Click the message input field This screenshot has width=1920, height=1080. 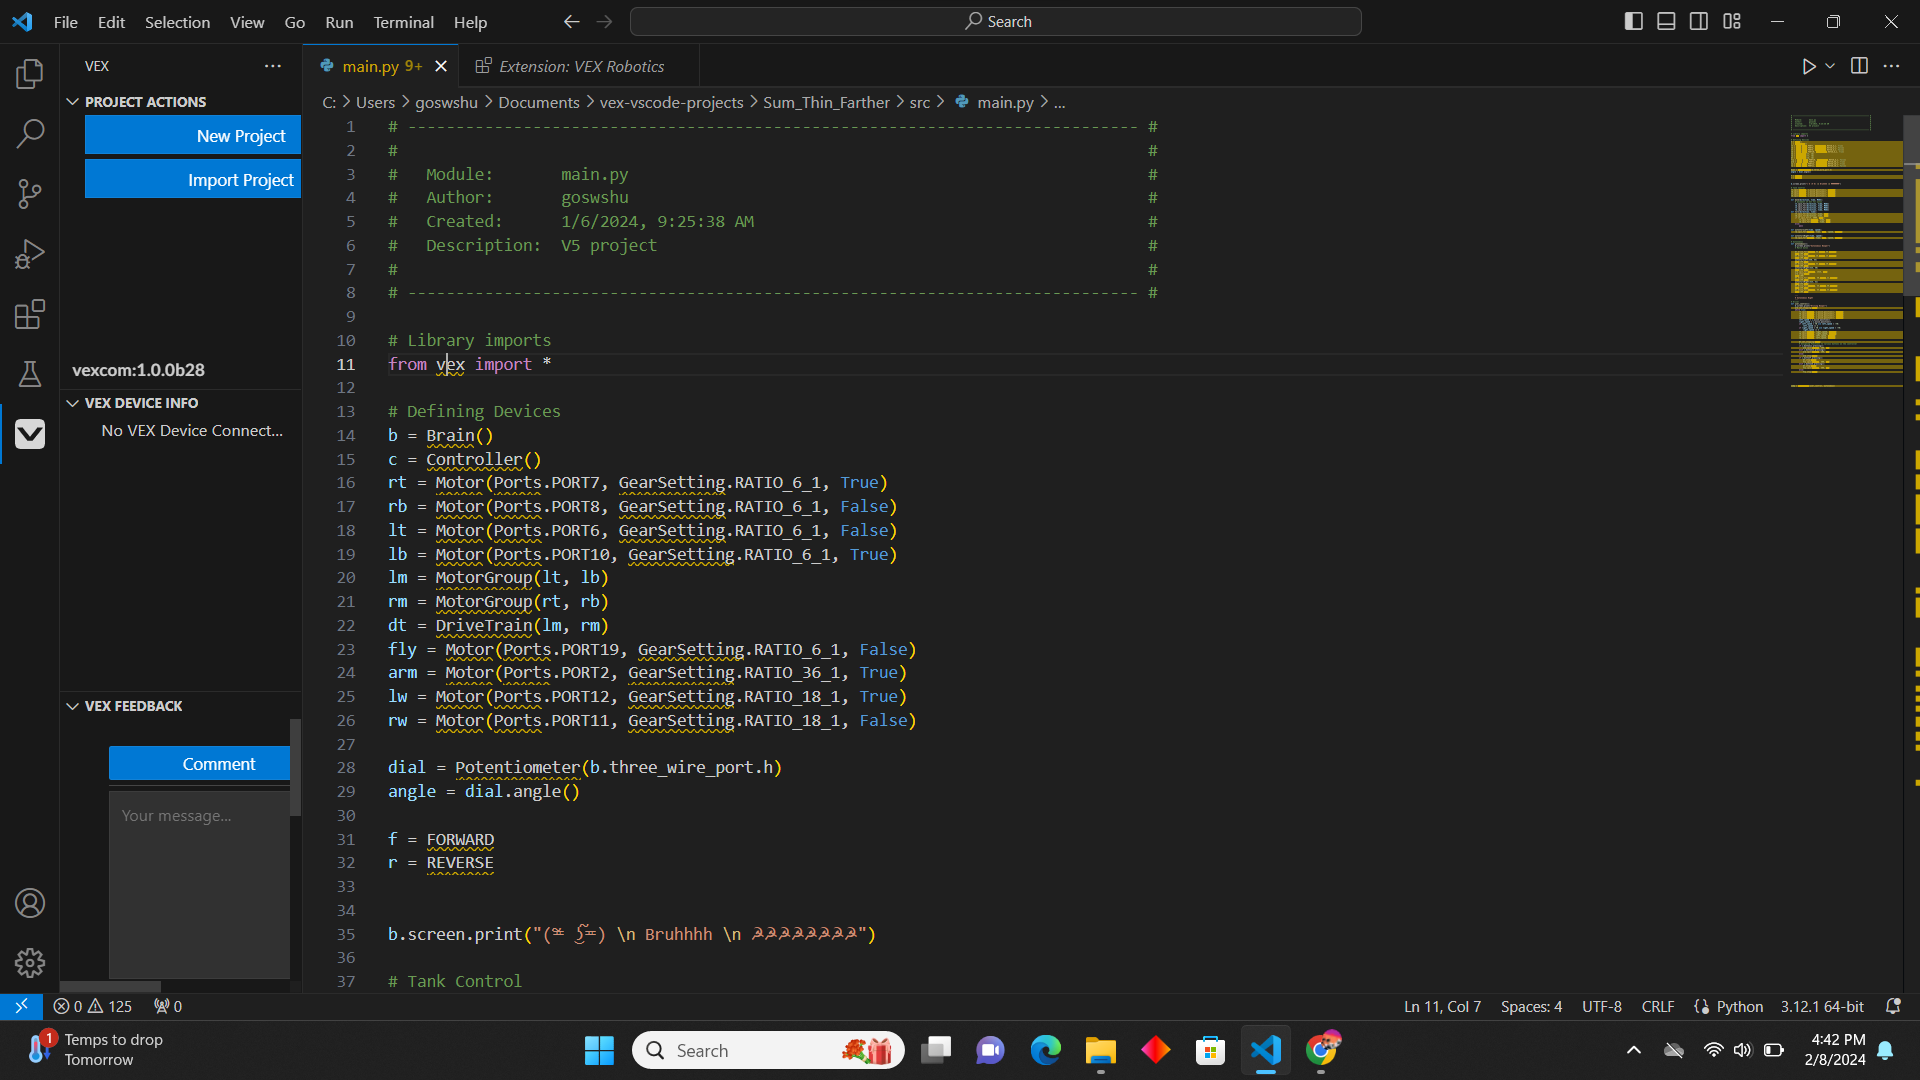(200, 885)
